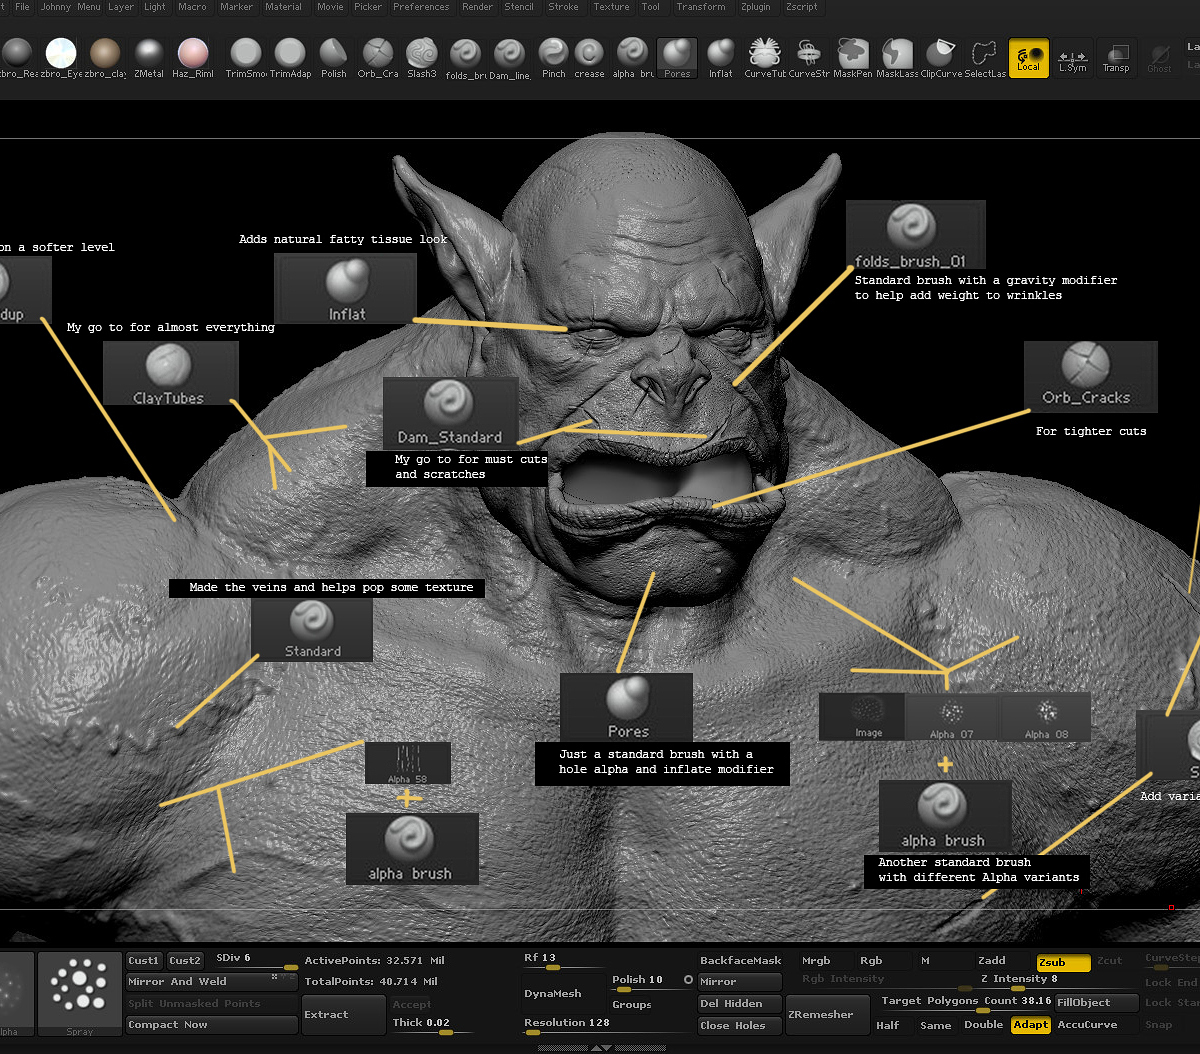This screenshot has width=1200, height=1054.
Task: Open the Preferences menu
Action: [x=421, y=7]
